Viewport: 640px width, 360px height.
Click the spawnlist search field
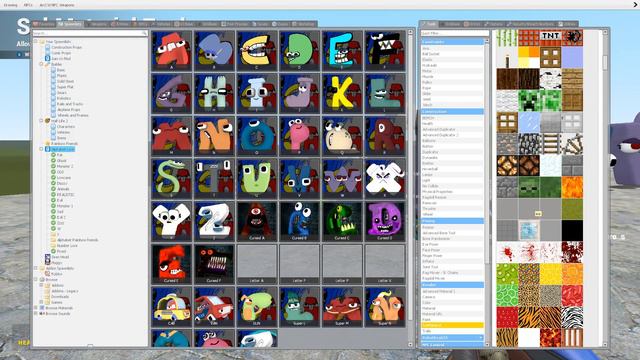90,33
